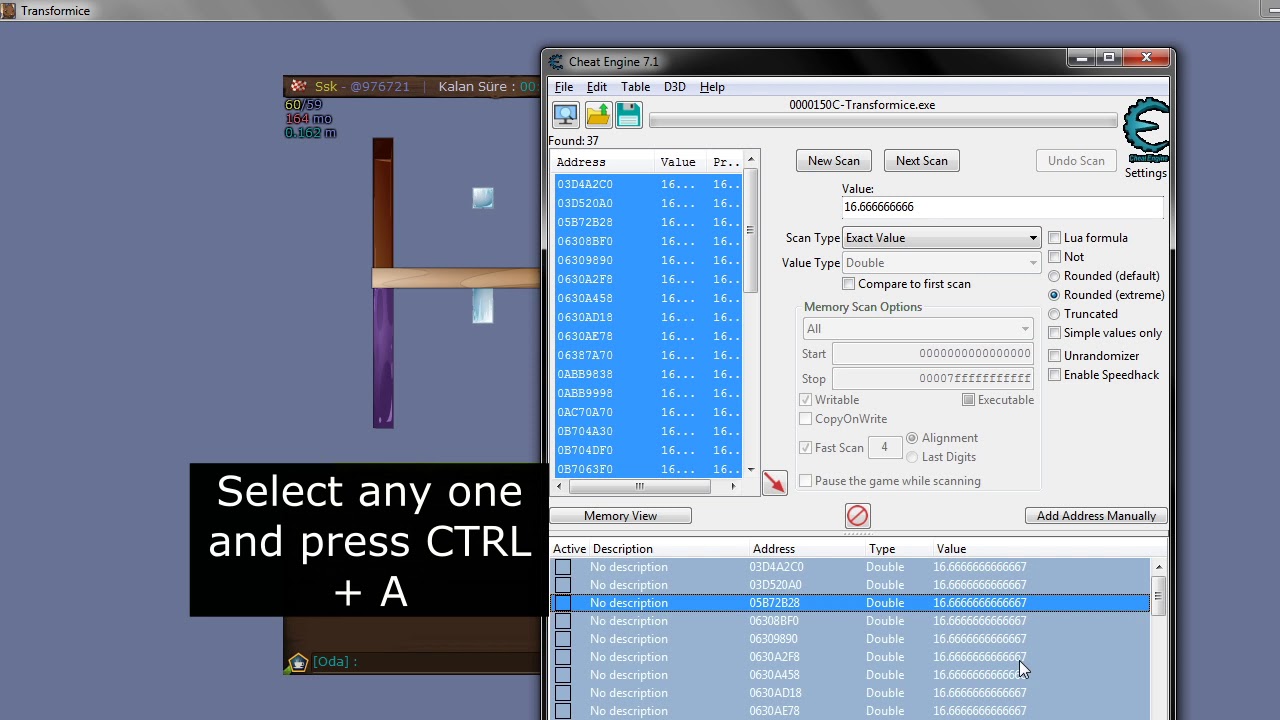The height and width of the screenshot is (720, 1280).
Task: Click Double type of 0630A458 row
Action: pos(885,675)
